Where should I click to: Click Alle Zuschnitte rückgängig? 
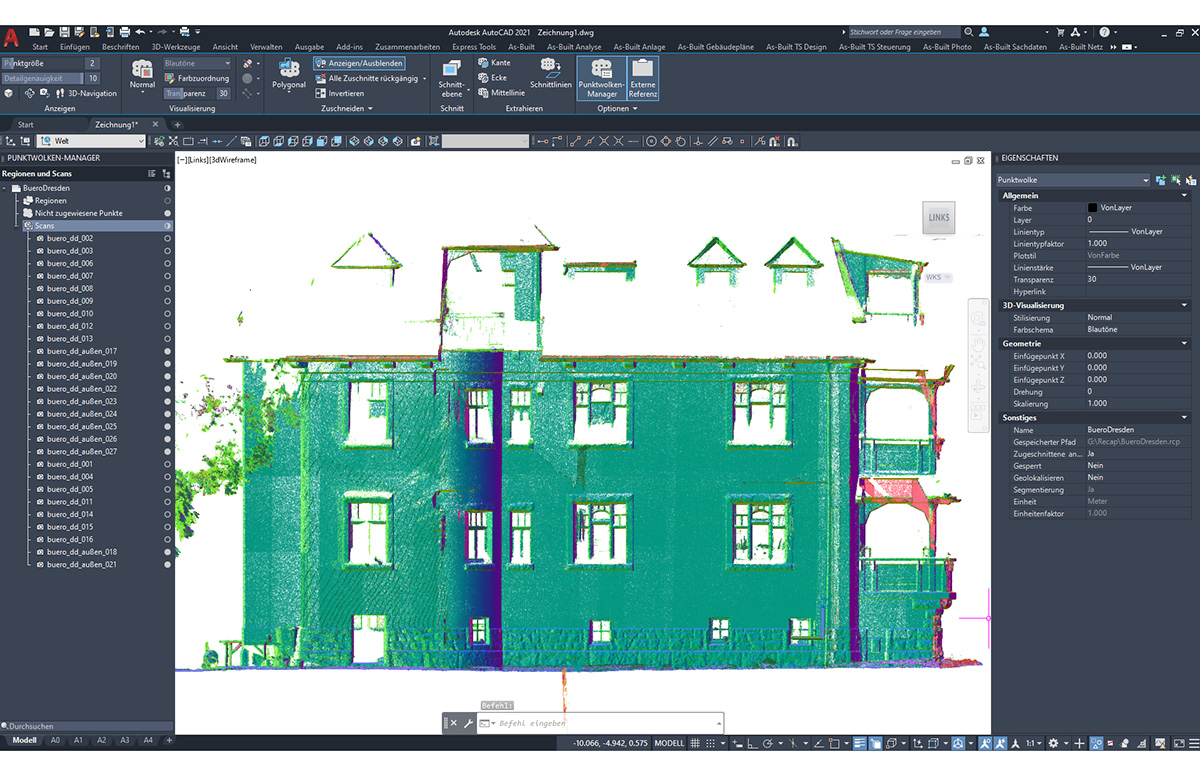point(373,77)
